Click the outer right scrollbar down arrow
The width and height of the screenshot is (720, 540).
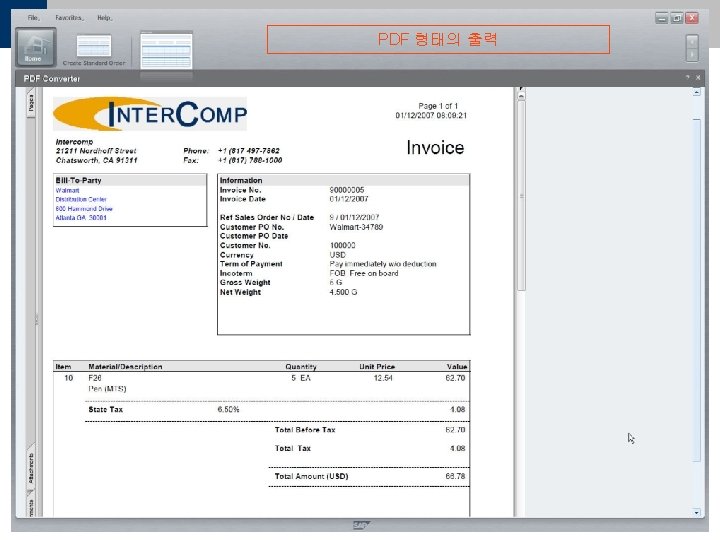(697, 512)
